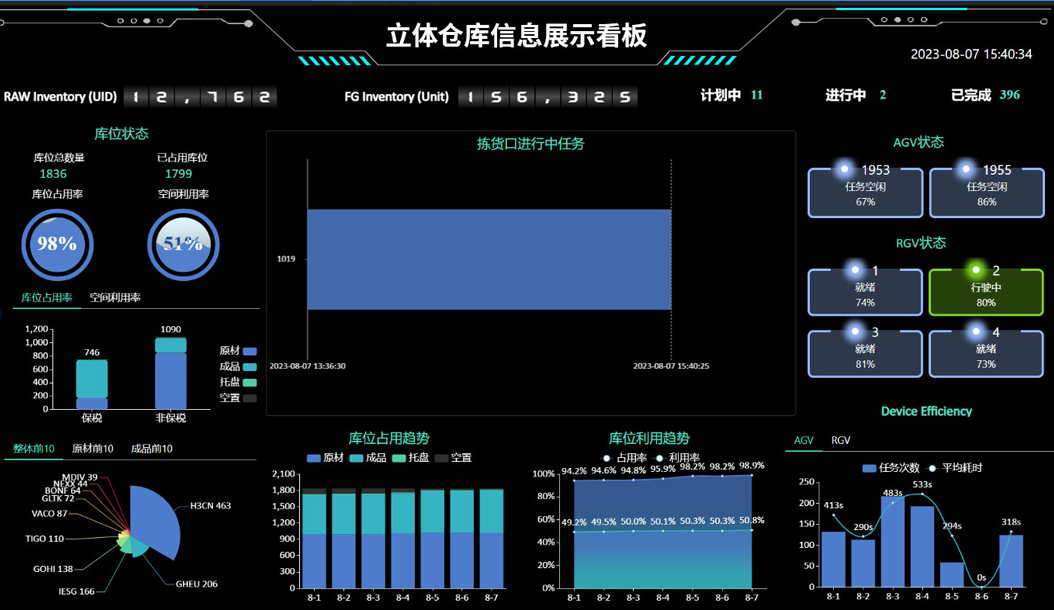Select the RGV 3 status card

pos(865,352)
